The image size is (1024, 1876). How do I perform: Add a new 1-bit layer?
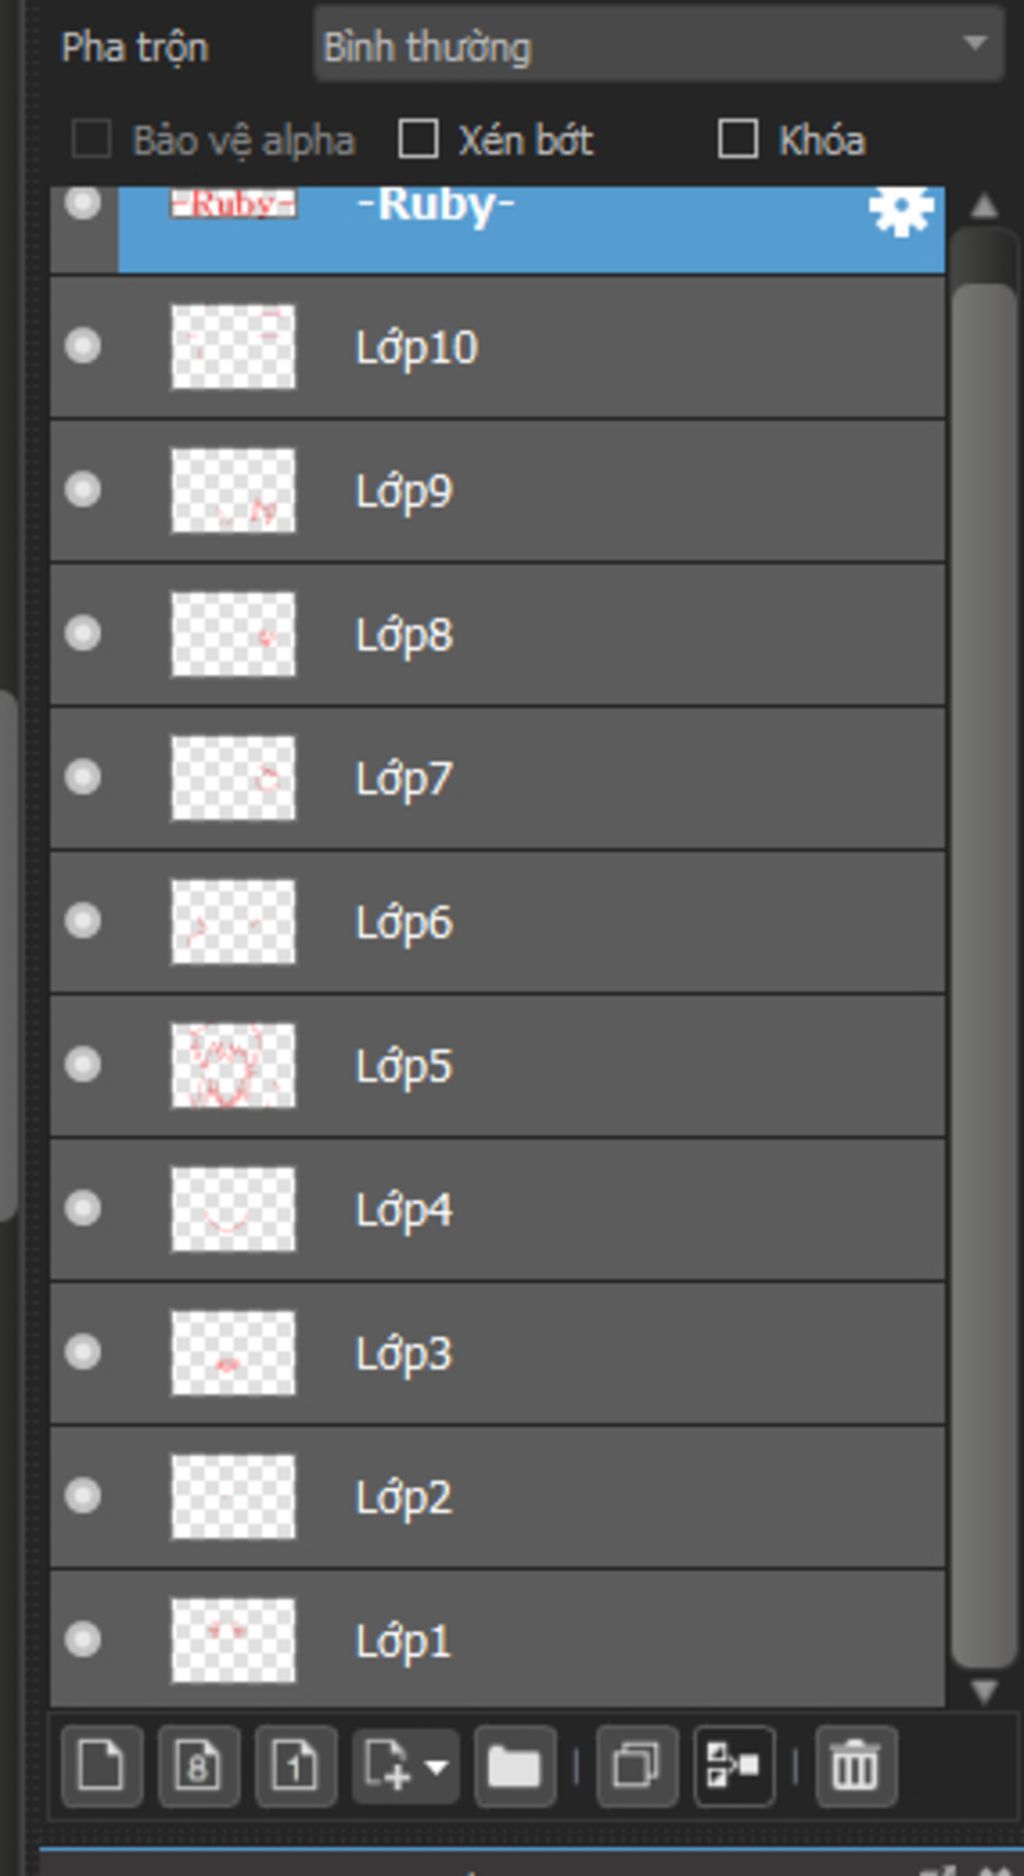295,1766
